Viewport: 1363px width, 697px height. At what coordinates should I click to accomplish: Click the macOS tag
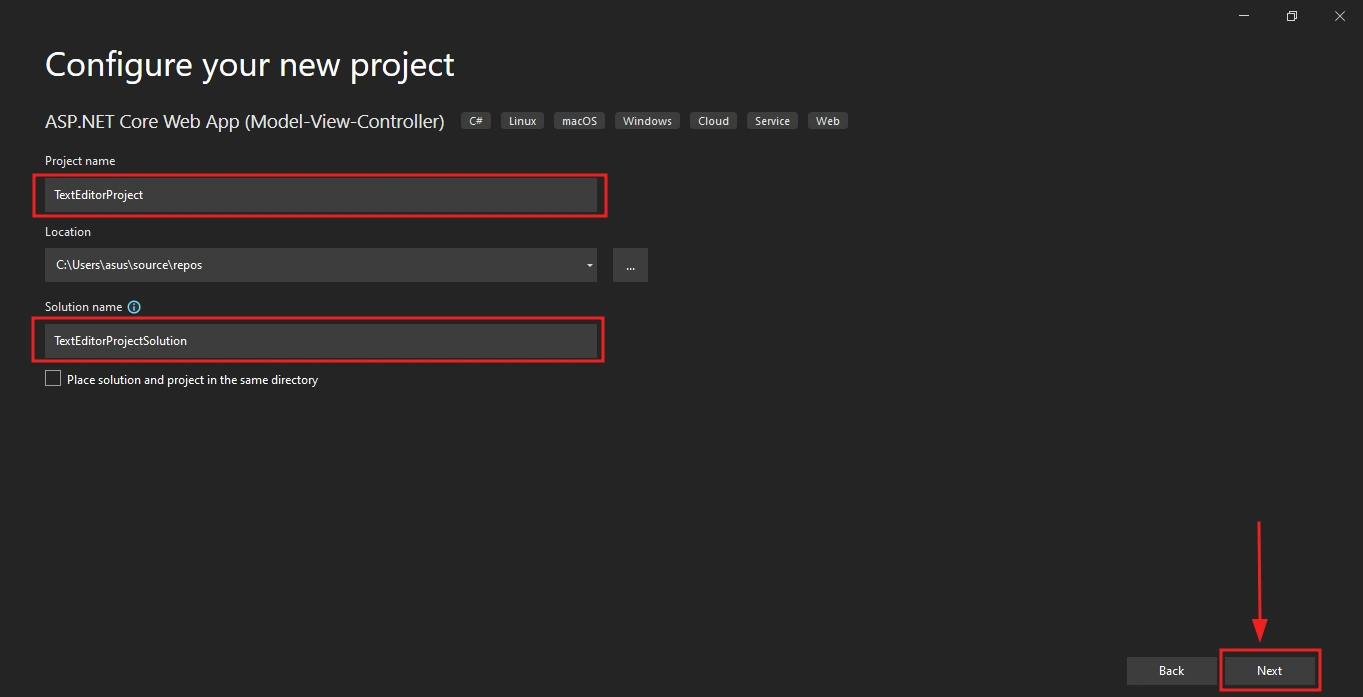[x=580, y=121]
